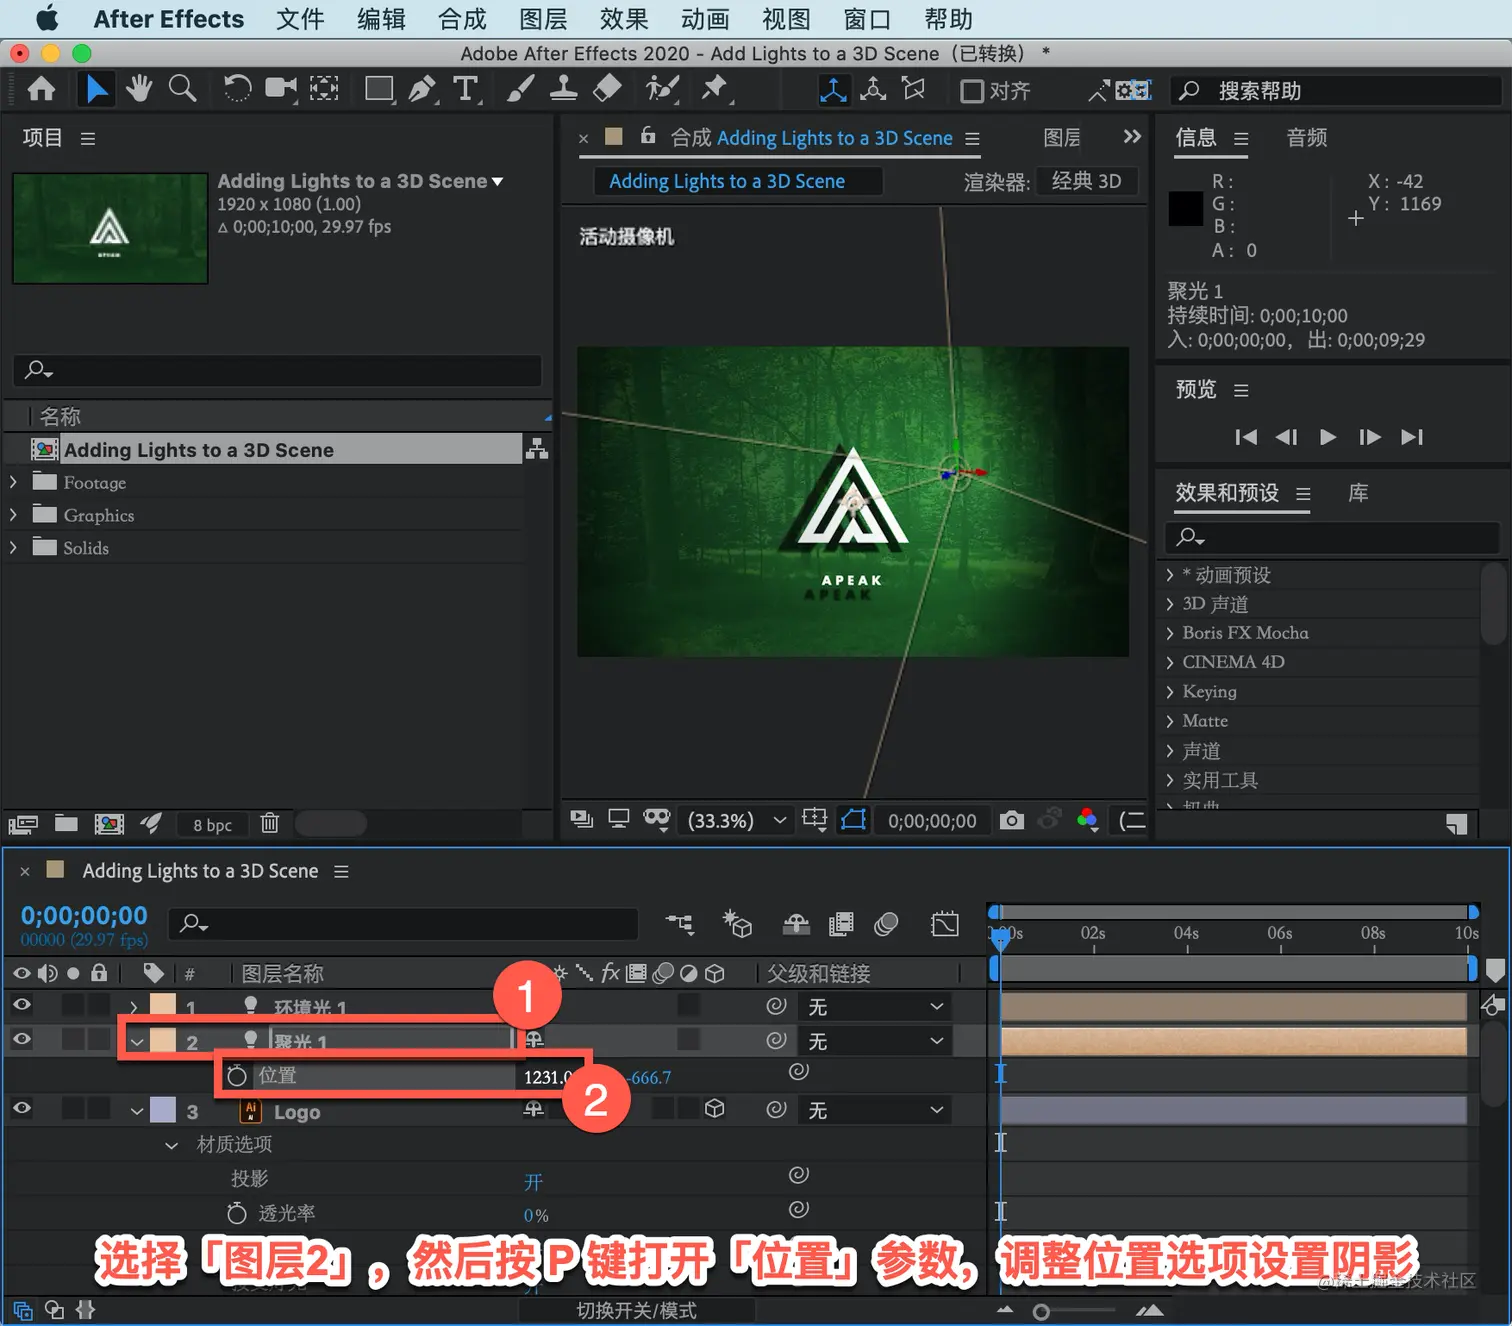Jump to the first frame in preview
The image size is (1512, 1326).
point(1246,437)
